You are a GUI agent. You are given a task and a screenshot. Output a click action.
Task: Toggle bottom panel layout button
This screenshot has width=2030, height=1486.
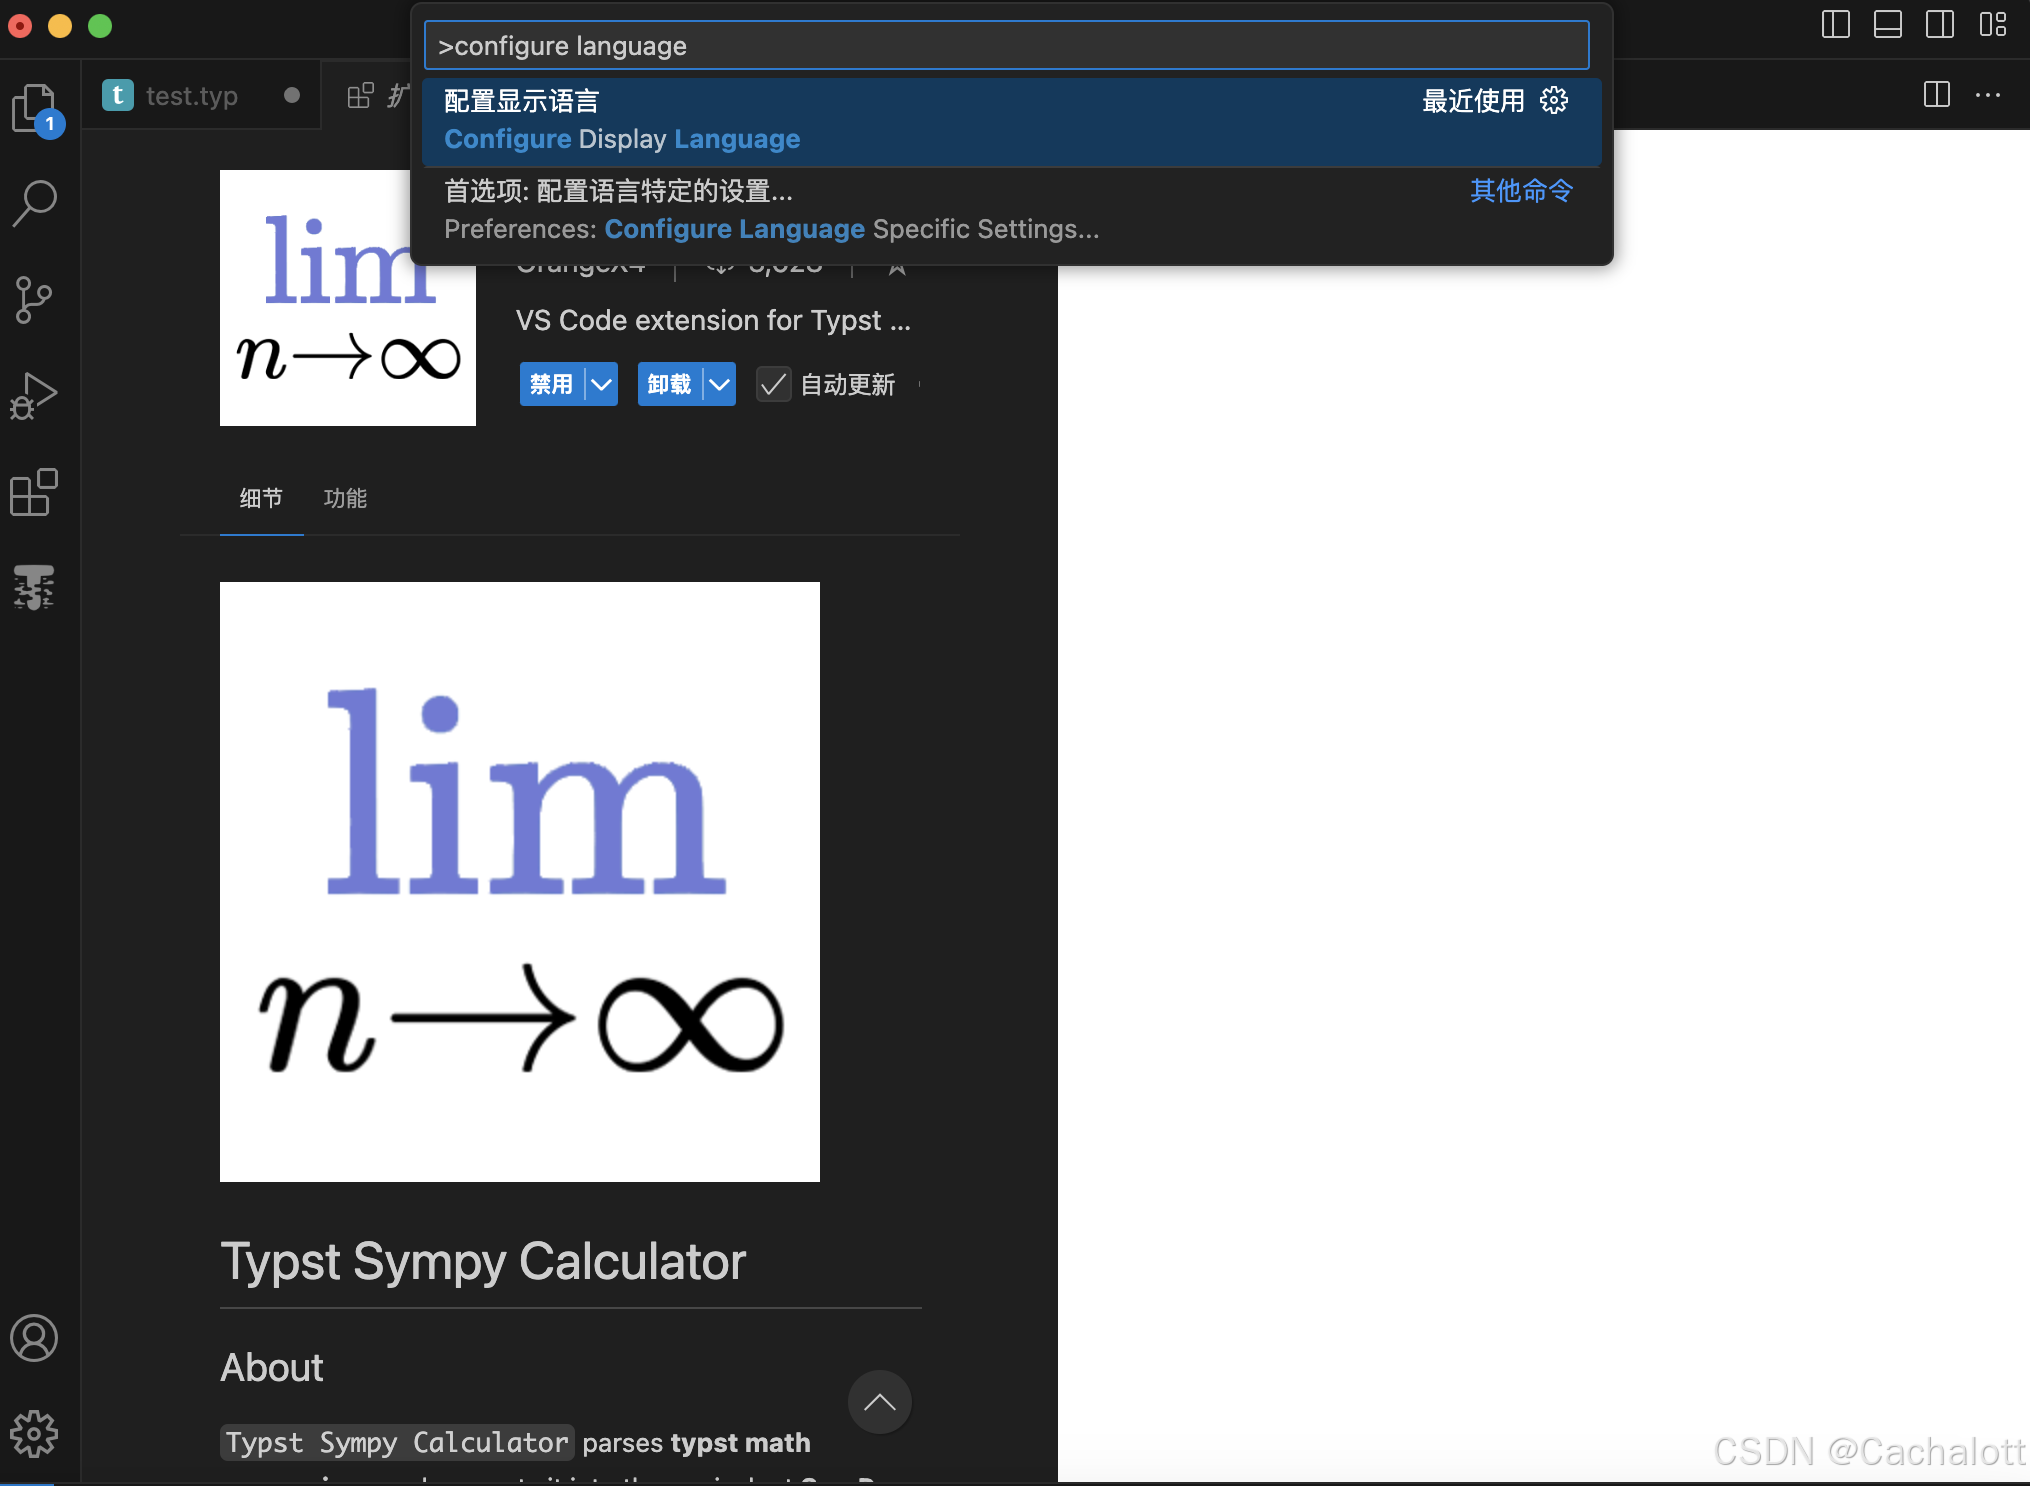1887,24
